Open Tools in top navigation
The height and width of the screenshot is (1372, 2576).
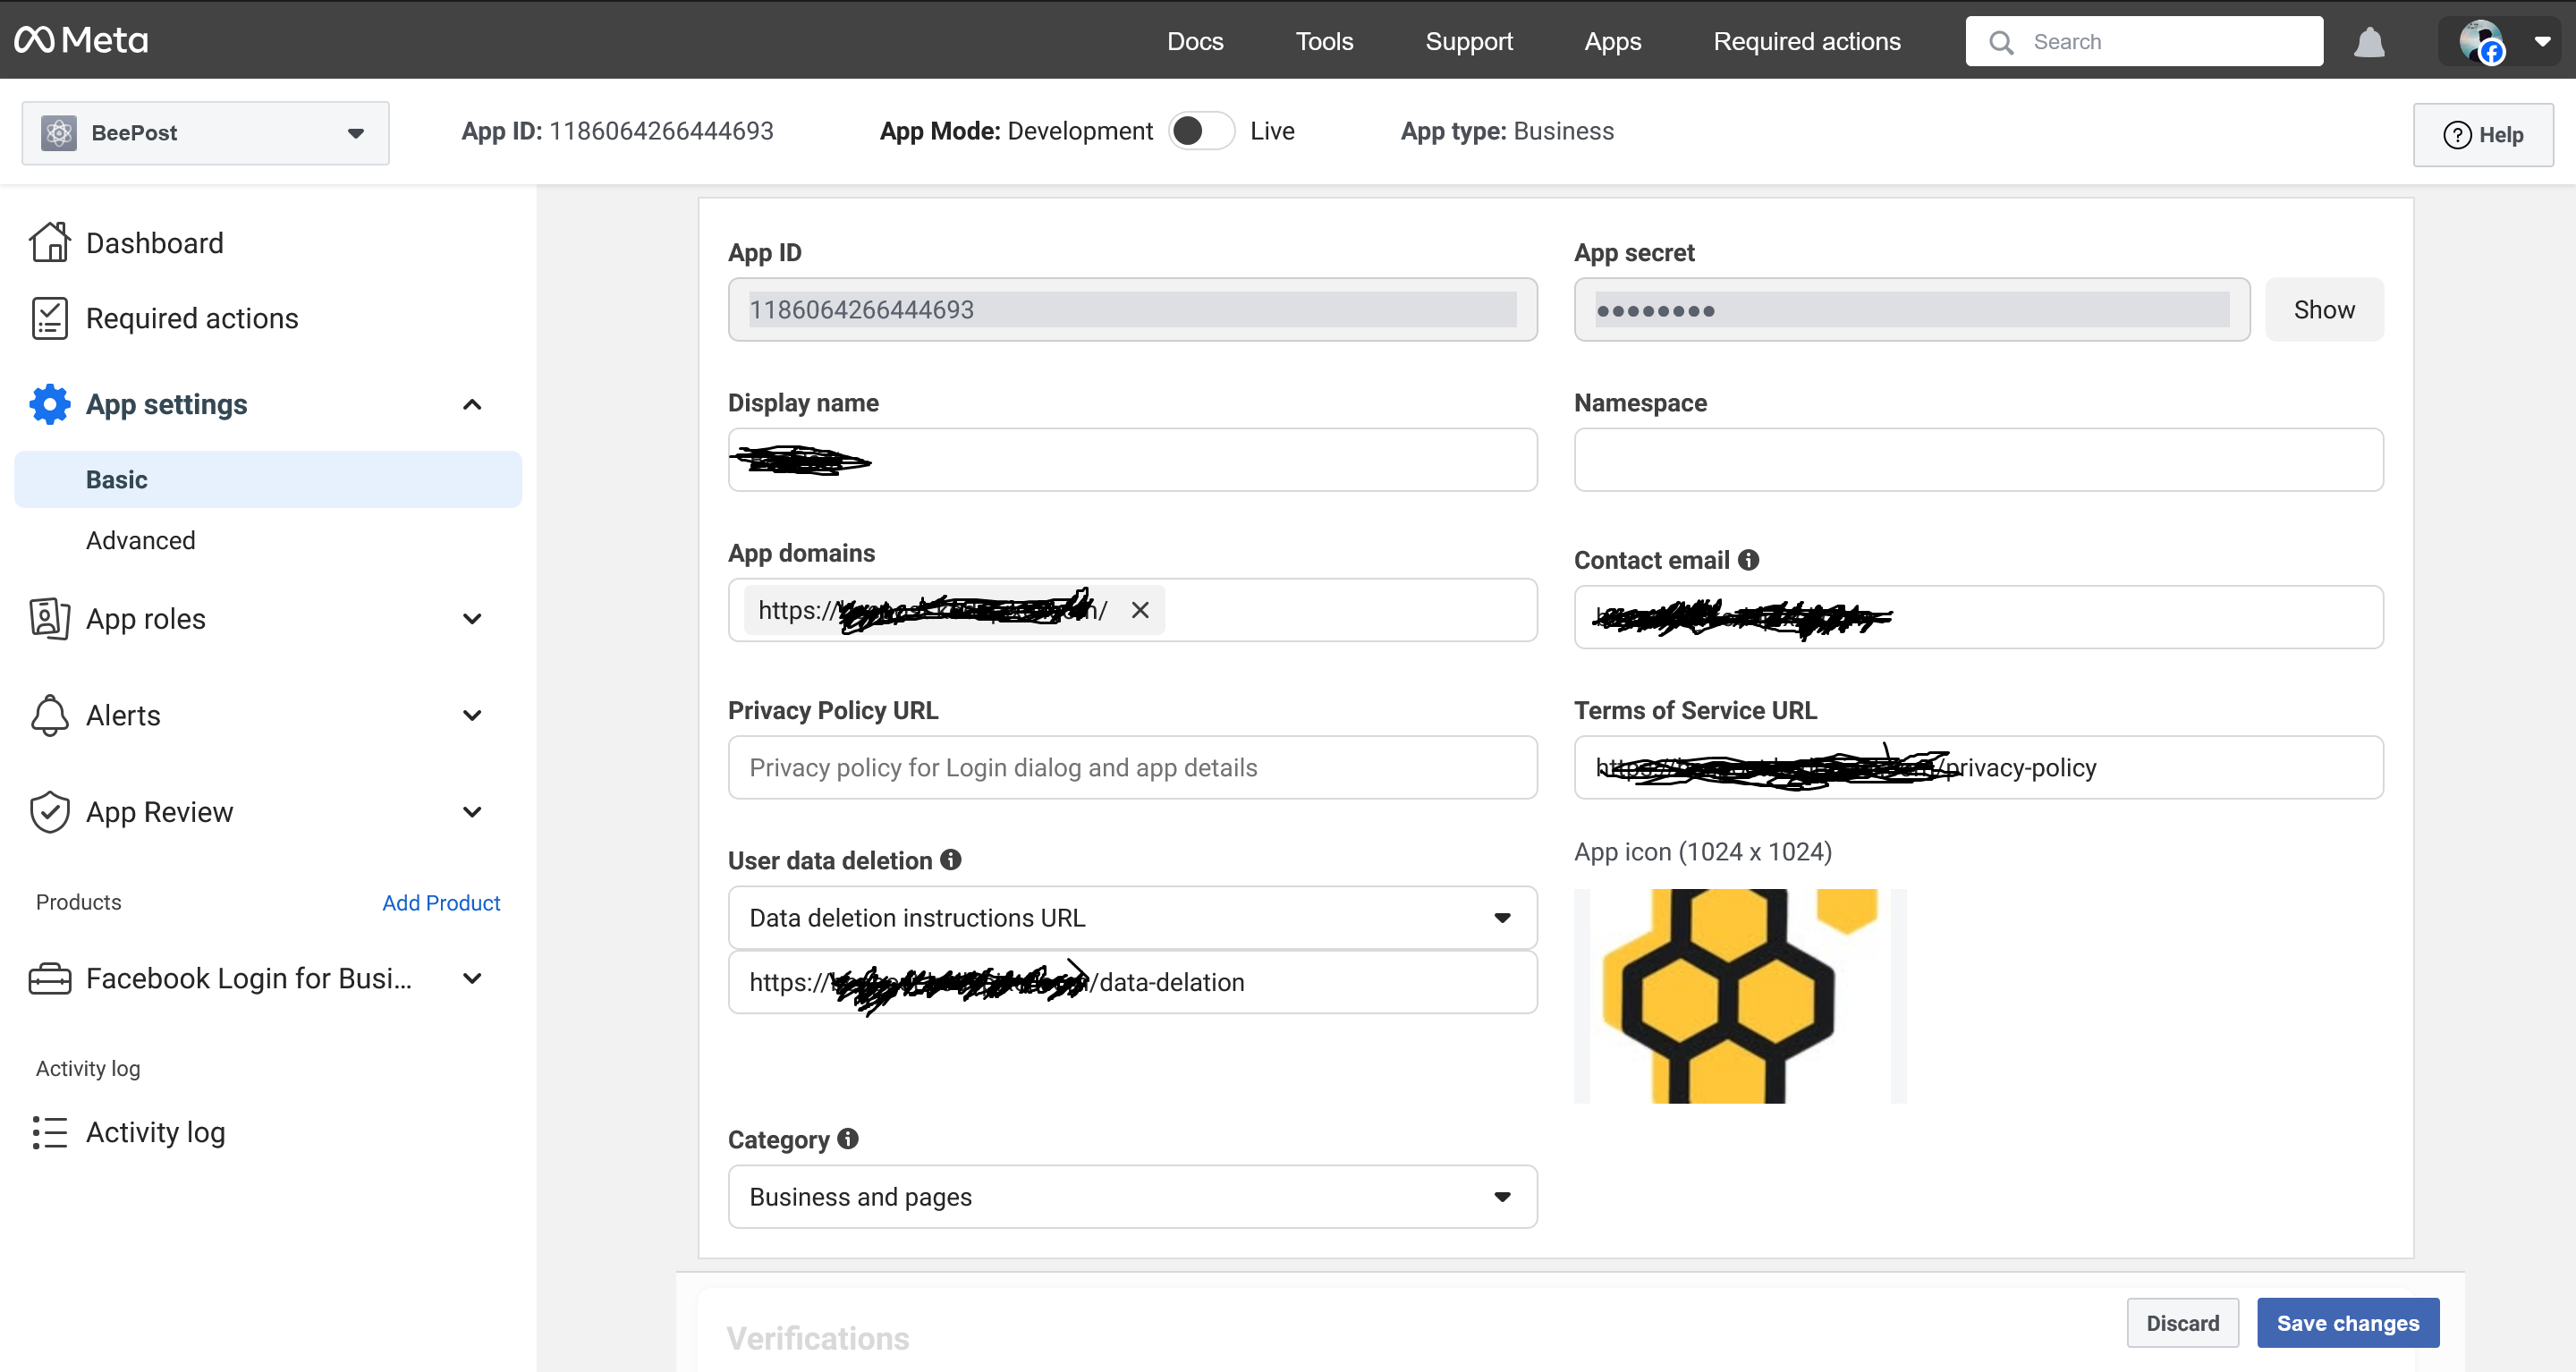(x=1324, y=41)
